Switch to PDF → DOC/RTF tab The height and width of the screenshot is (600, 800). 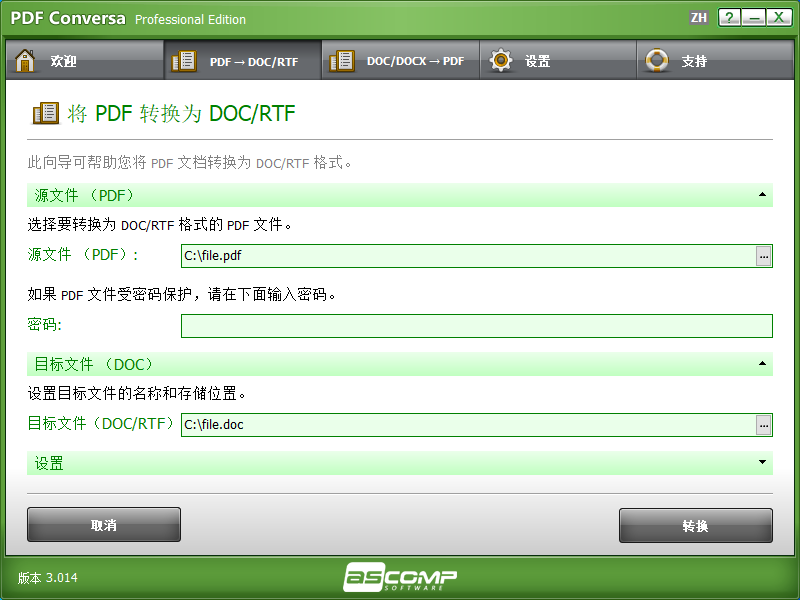243,60
